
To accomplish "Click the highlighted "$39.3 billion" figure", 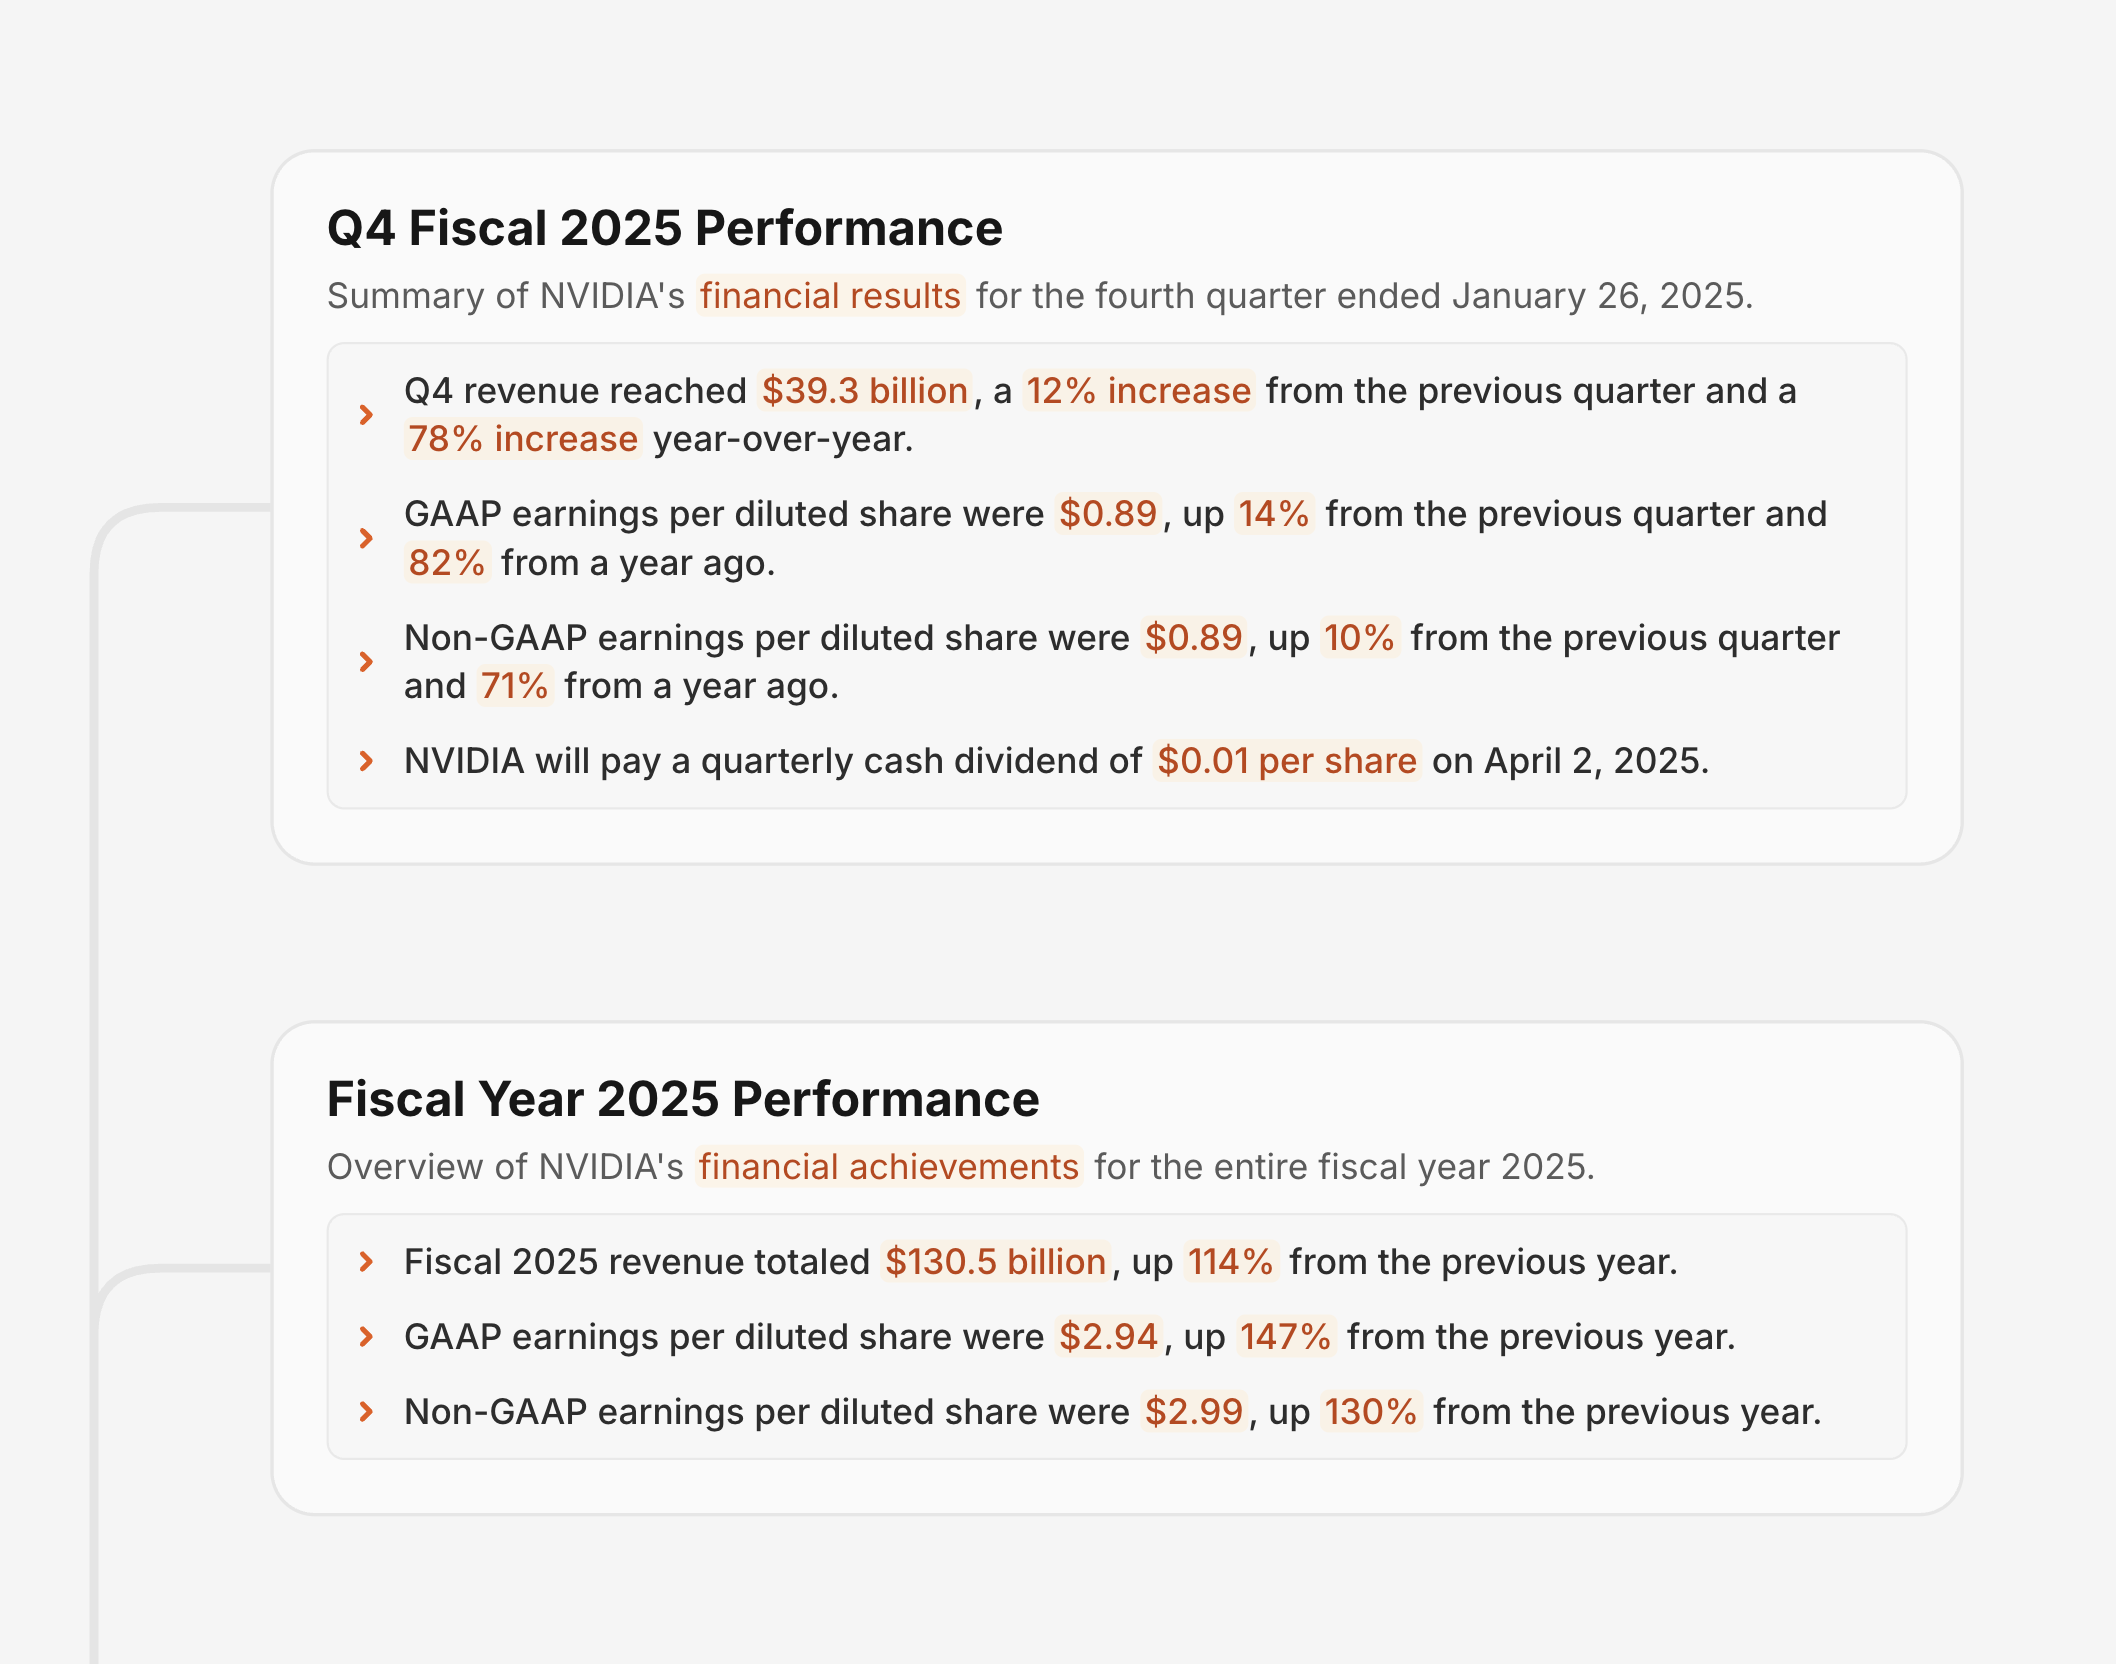I will [864, 391].
